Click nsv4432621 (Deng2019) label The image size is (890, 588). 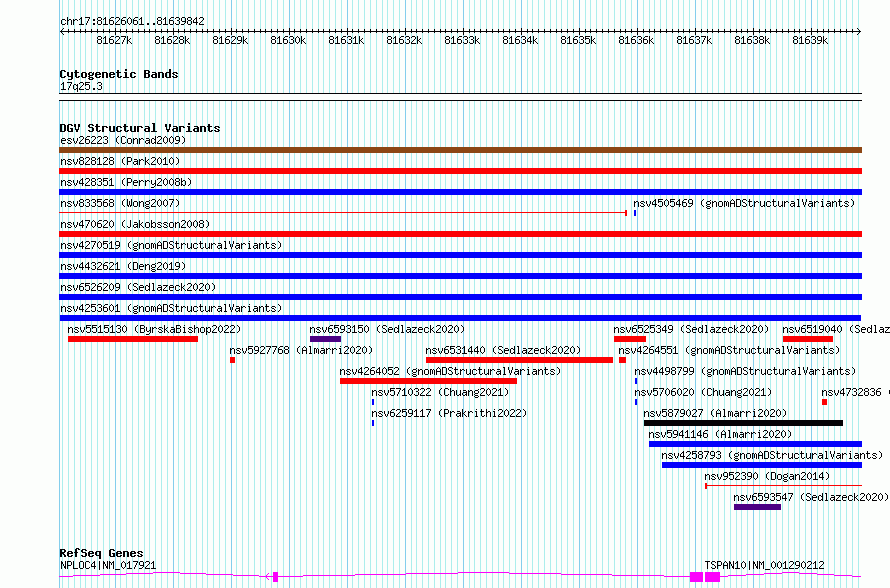click(123, 266)
